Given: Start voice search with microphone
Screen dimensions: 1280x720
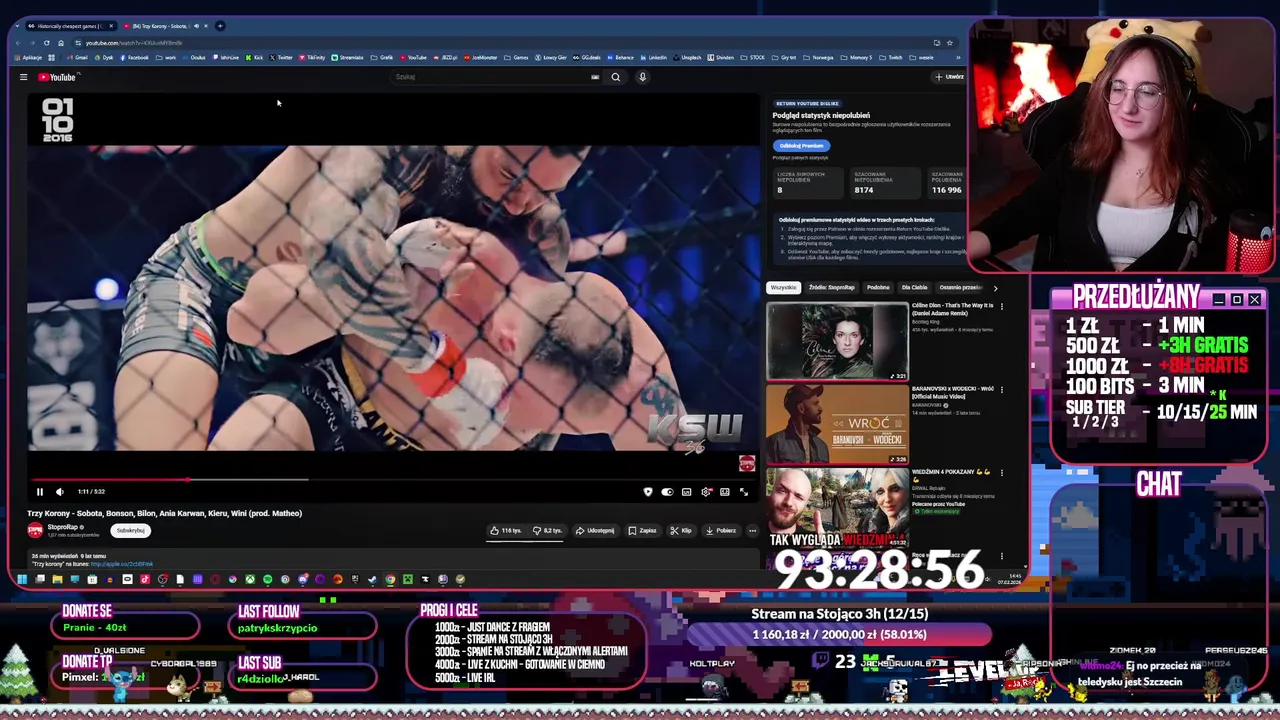Looking at the screenshot, I should (642, 77).
